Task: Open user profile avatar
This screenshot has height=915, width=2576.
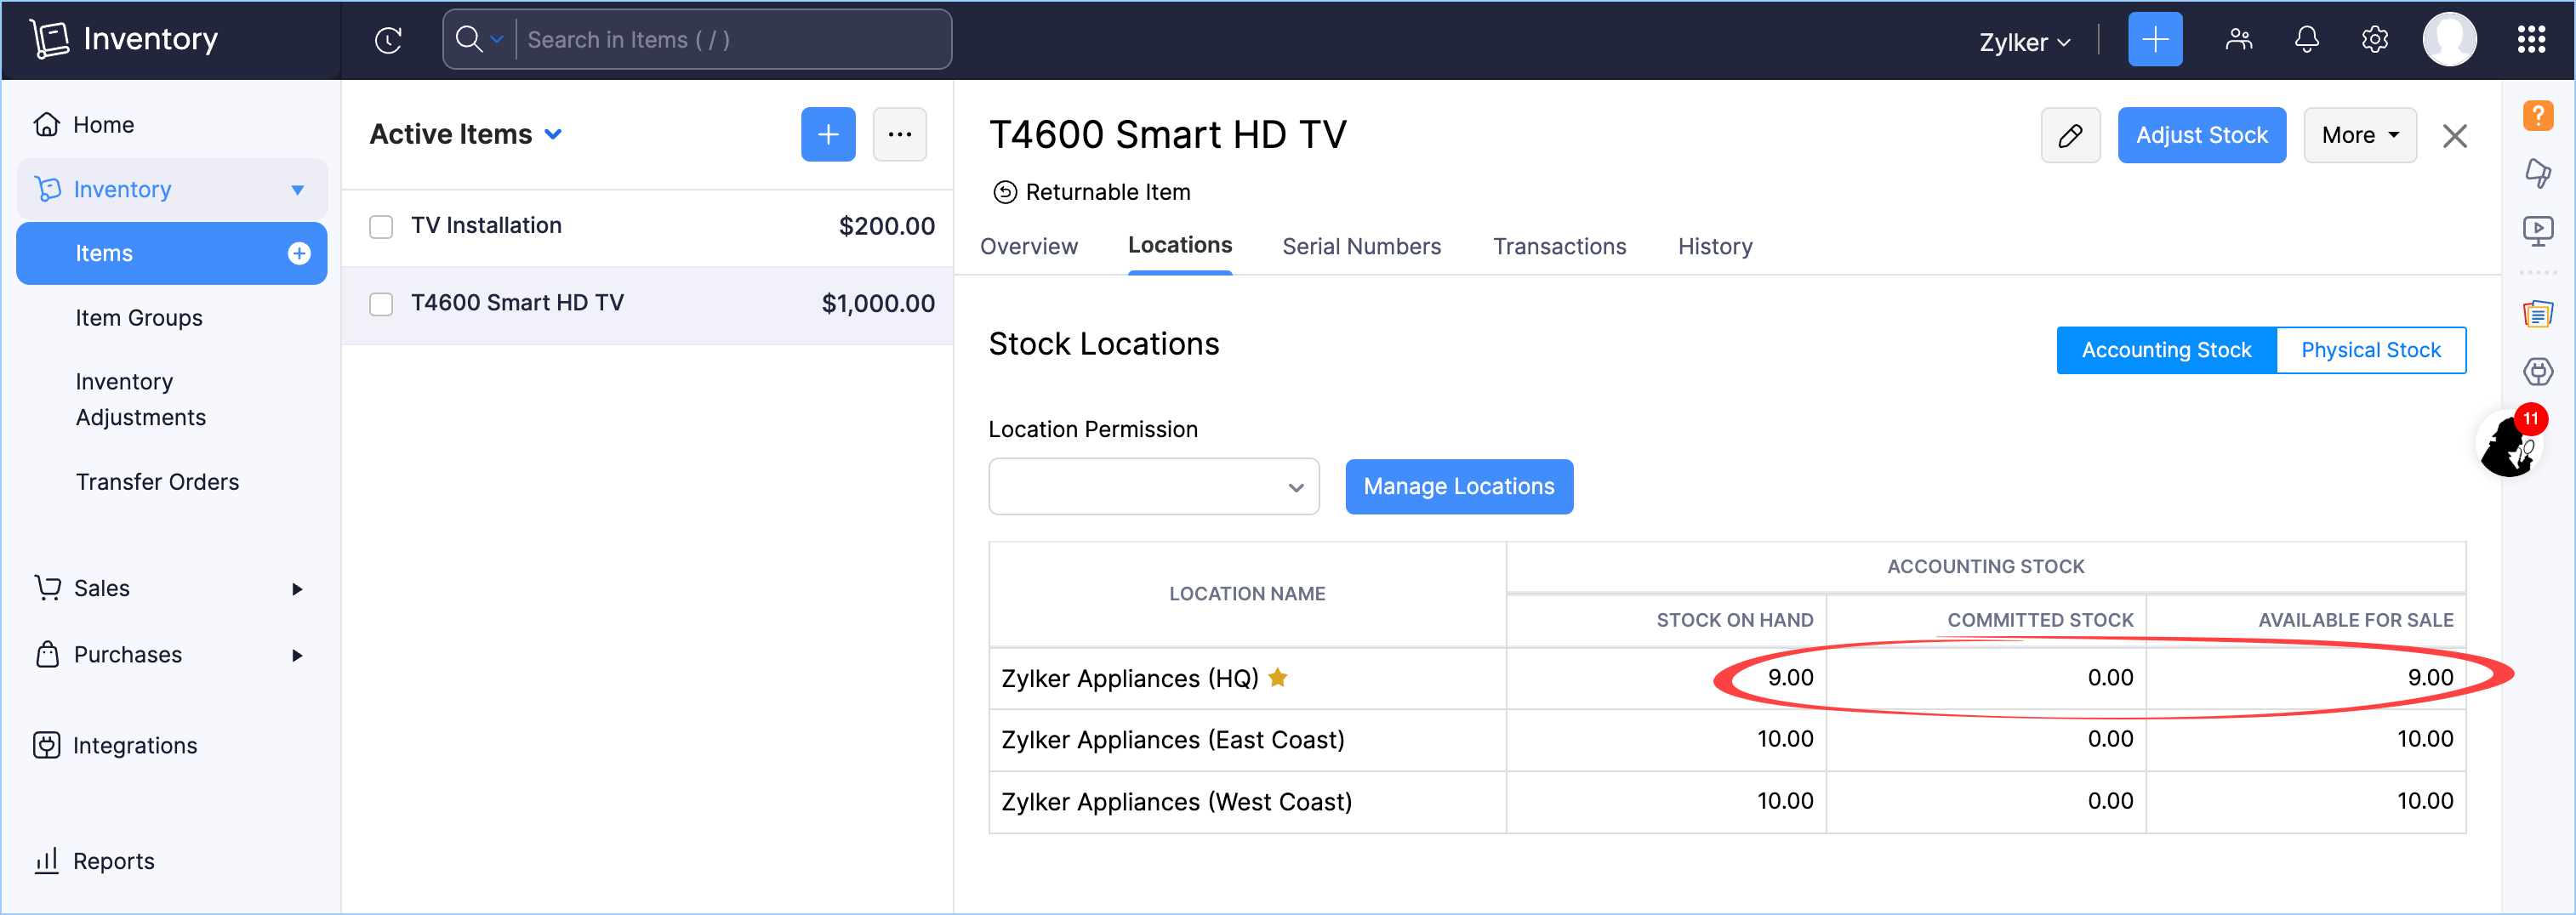Action: click(2448, 40)
